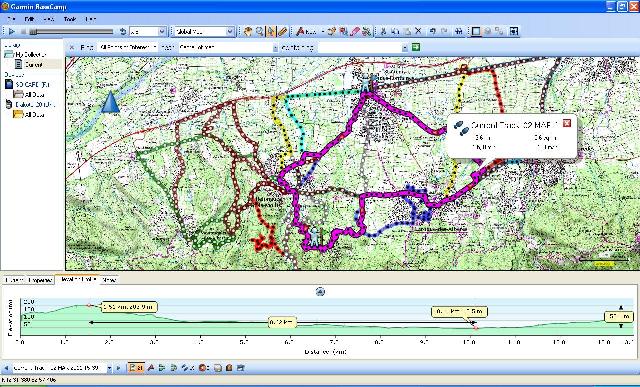Toggle the waypoints filter flag icon
The width and height of the screenshot is (640, 387).
click(150, 368)
